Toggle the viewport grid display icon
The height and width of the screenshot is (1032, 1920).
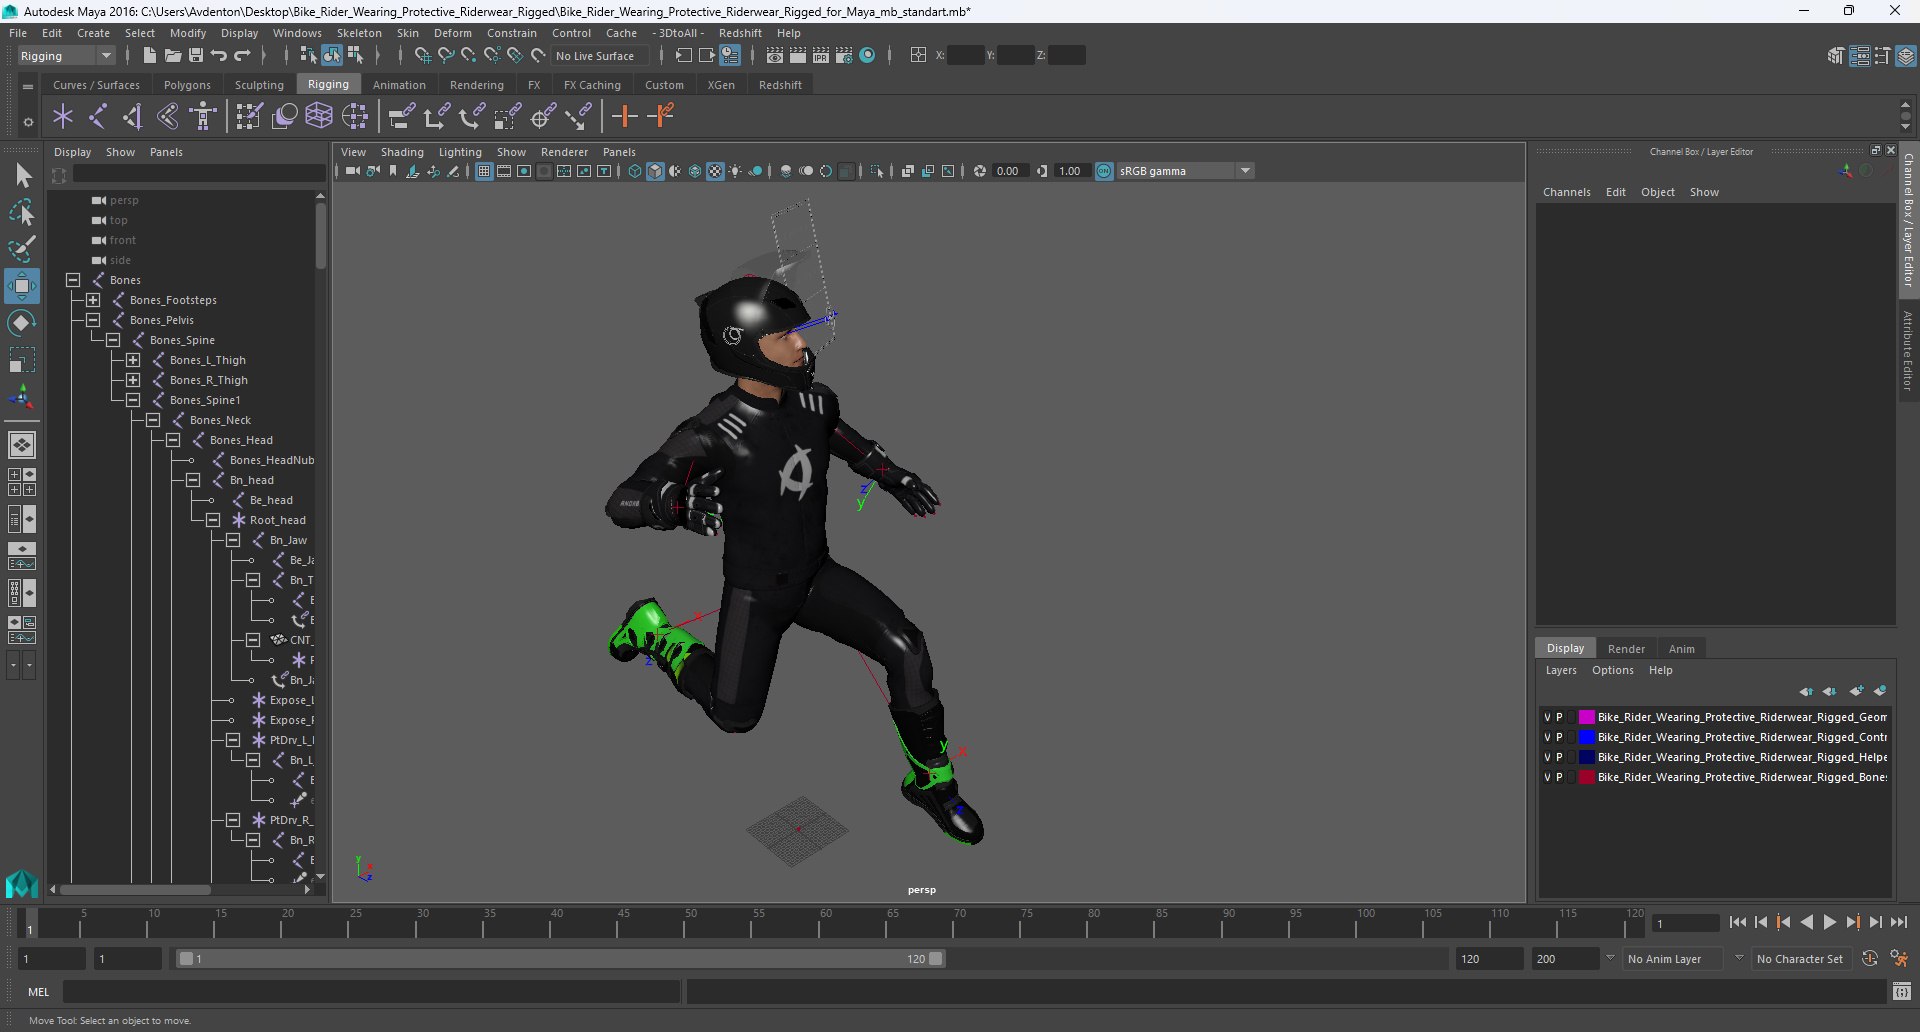point(484,171)
